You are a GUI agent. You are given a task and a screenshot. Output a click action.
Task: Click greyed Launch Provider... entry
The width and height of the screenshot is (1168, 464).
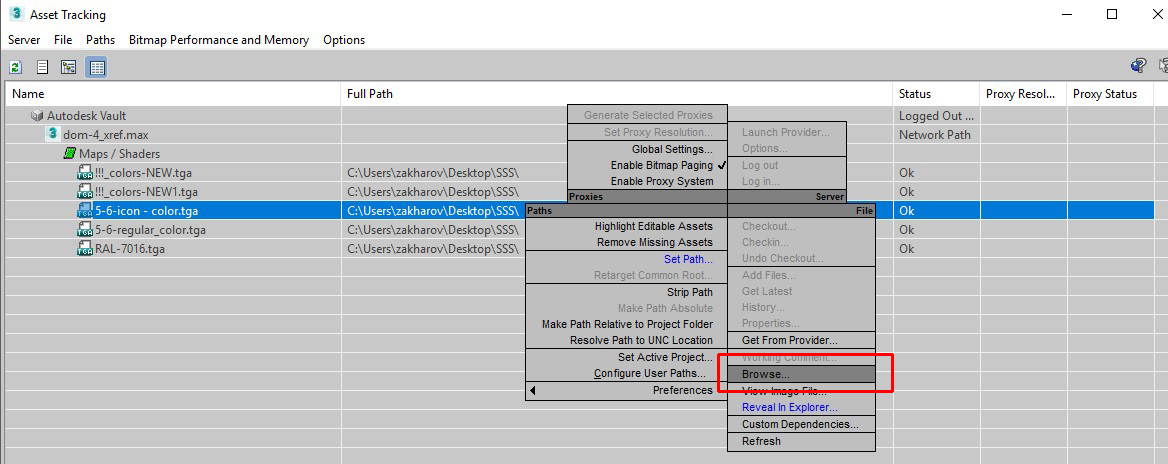pos(785,132)
